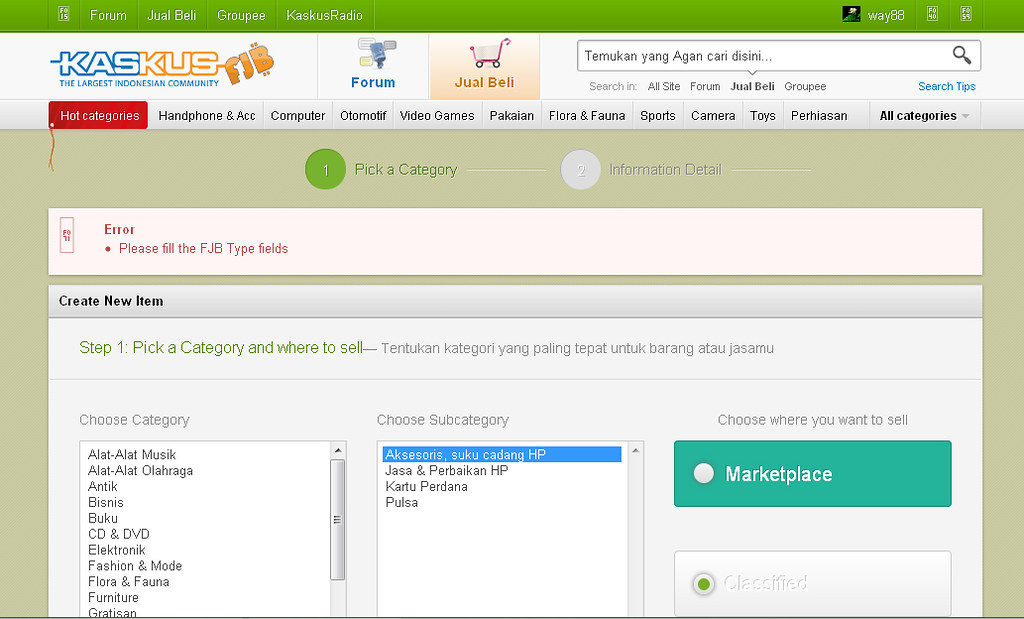Select 'Fashion & Mode' in the Category list
The width and height of the screenshot is (1024, 619).
135,565
